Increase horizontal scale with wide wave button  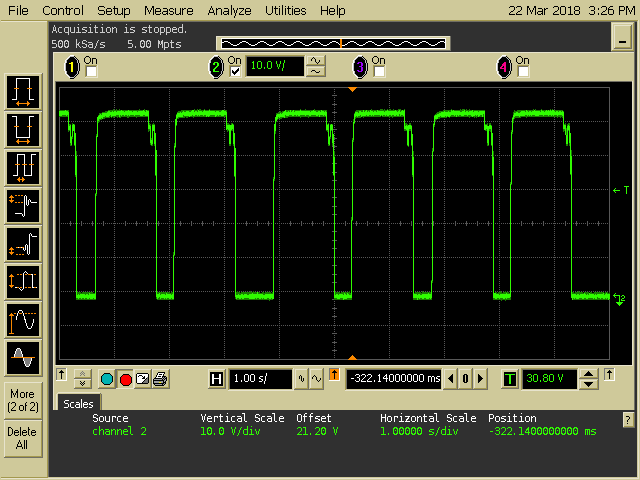point(316,379)
